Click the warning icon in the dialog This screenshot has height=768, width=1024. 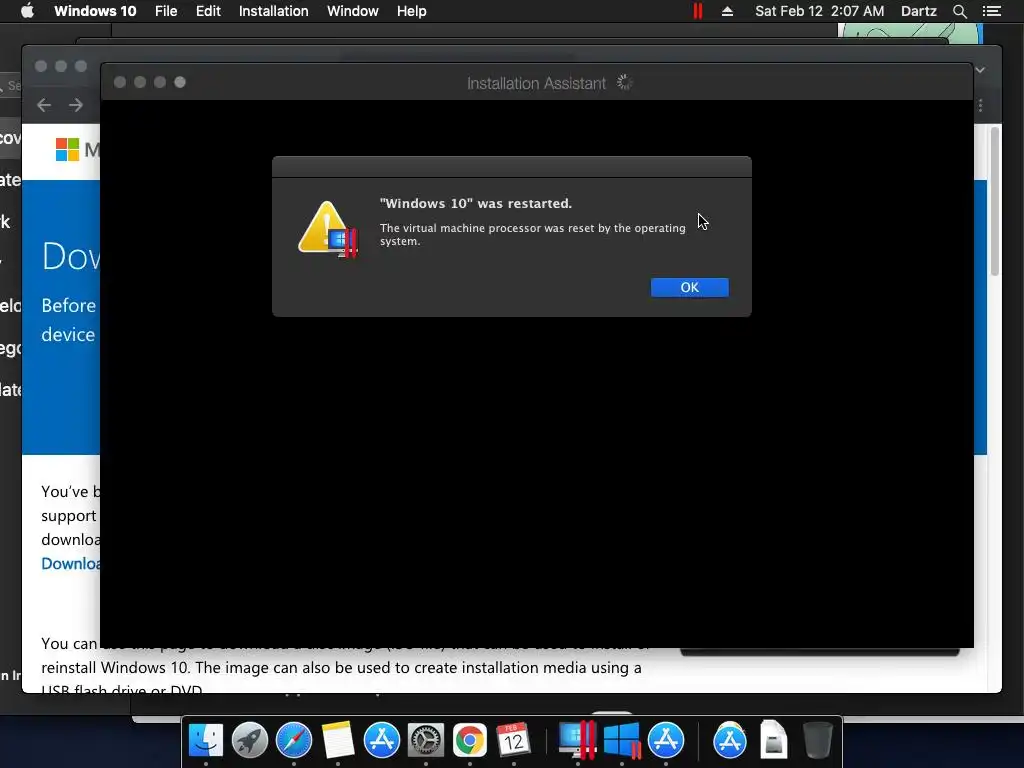pos(328,229)
